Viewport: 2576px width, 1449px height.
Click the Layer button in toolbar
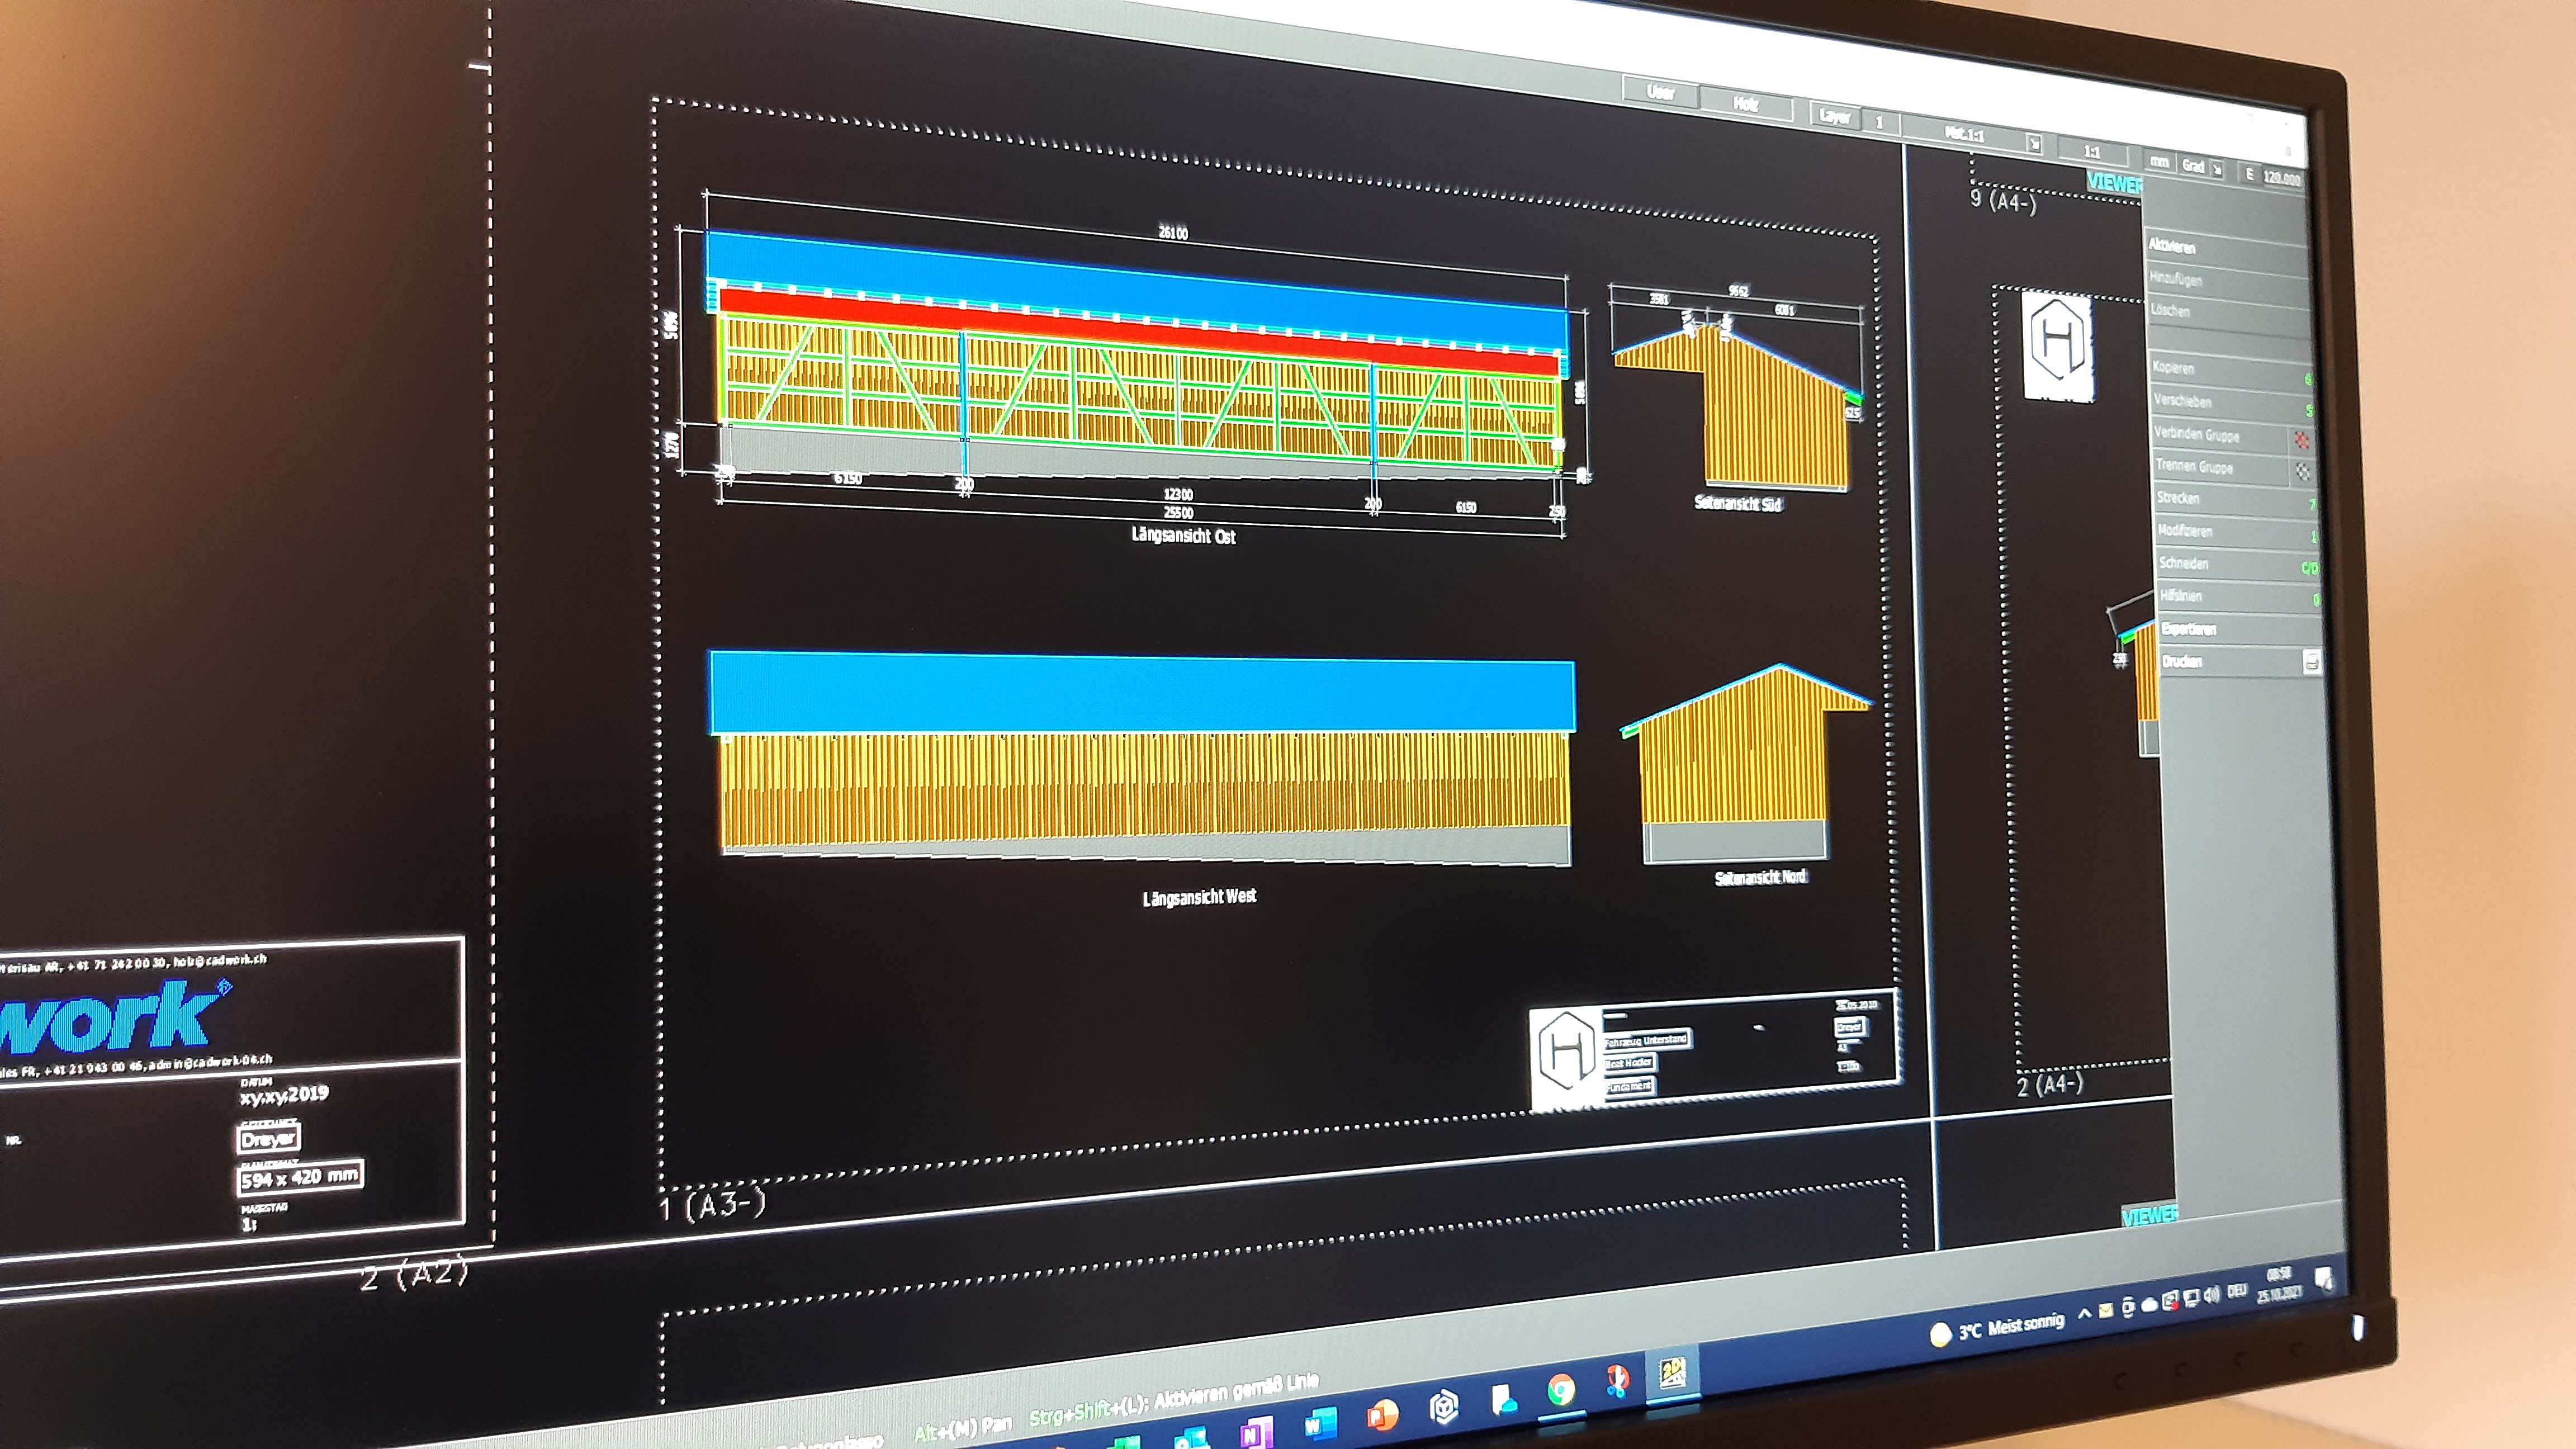pyautogui.click(x=1835, y=117)
